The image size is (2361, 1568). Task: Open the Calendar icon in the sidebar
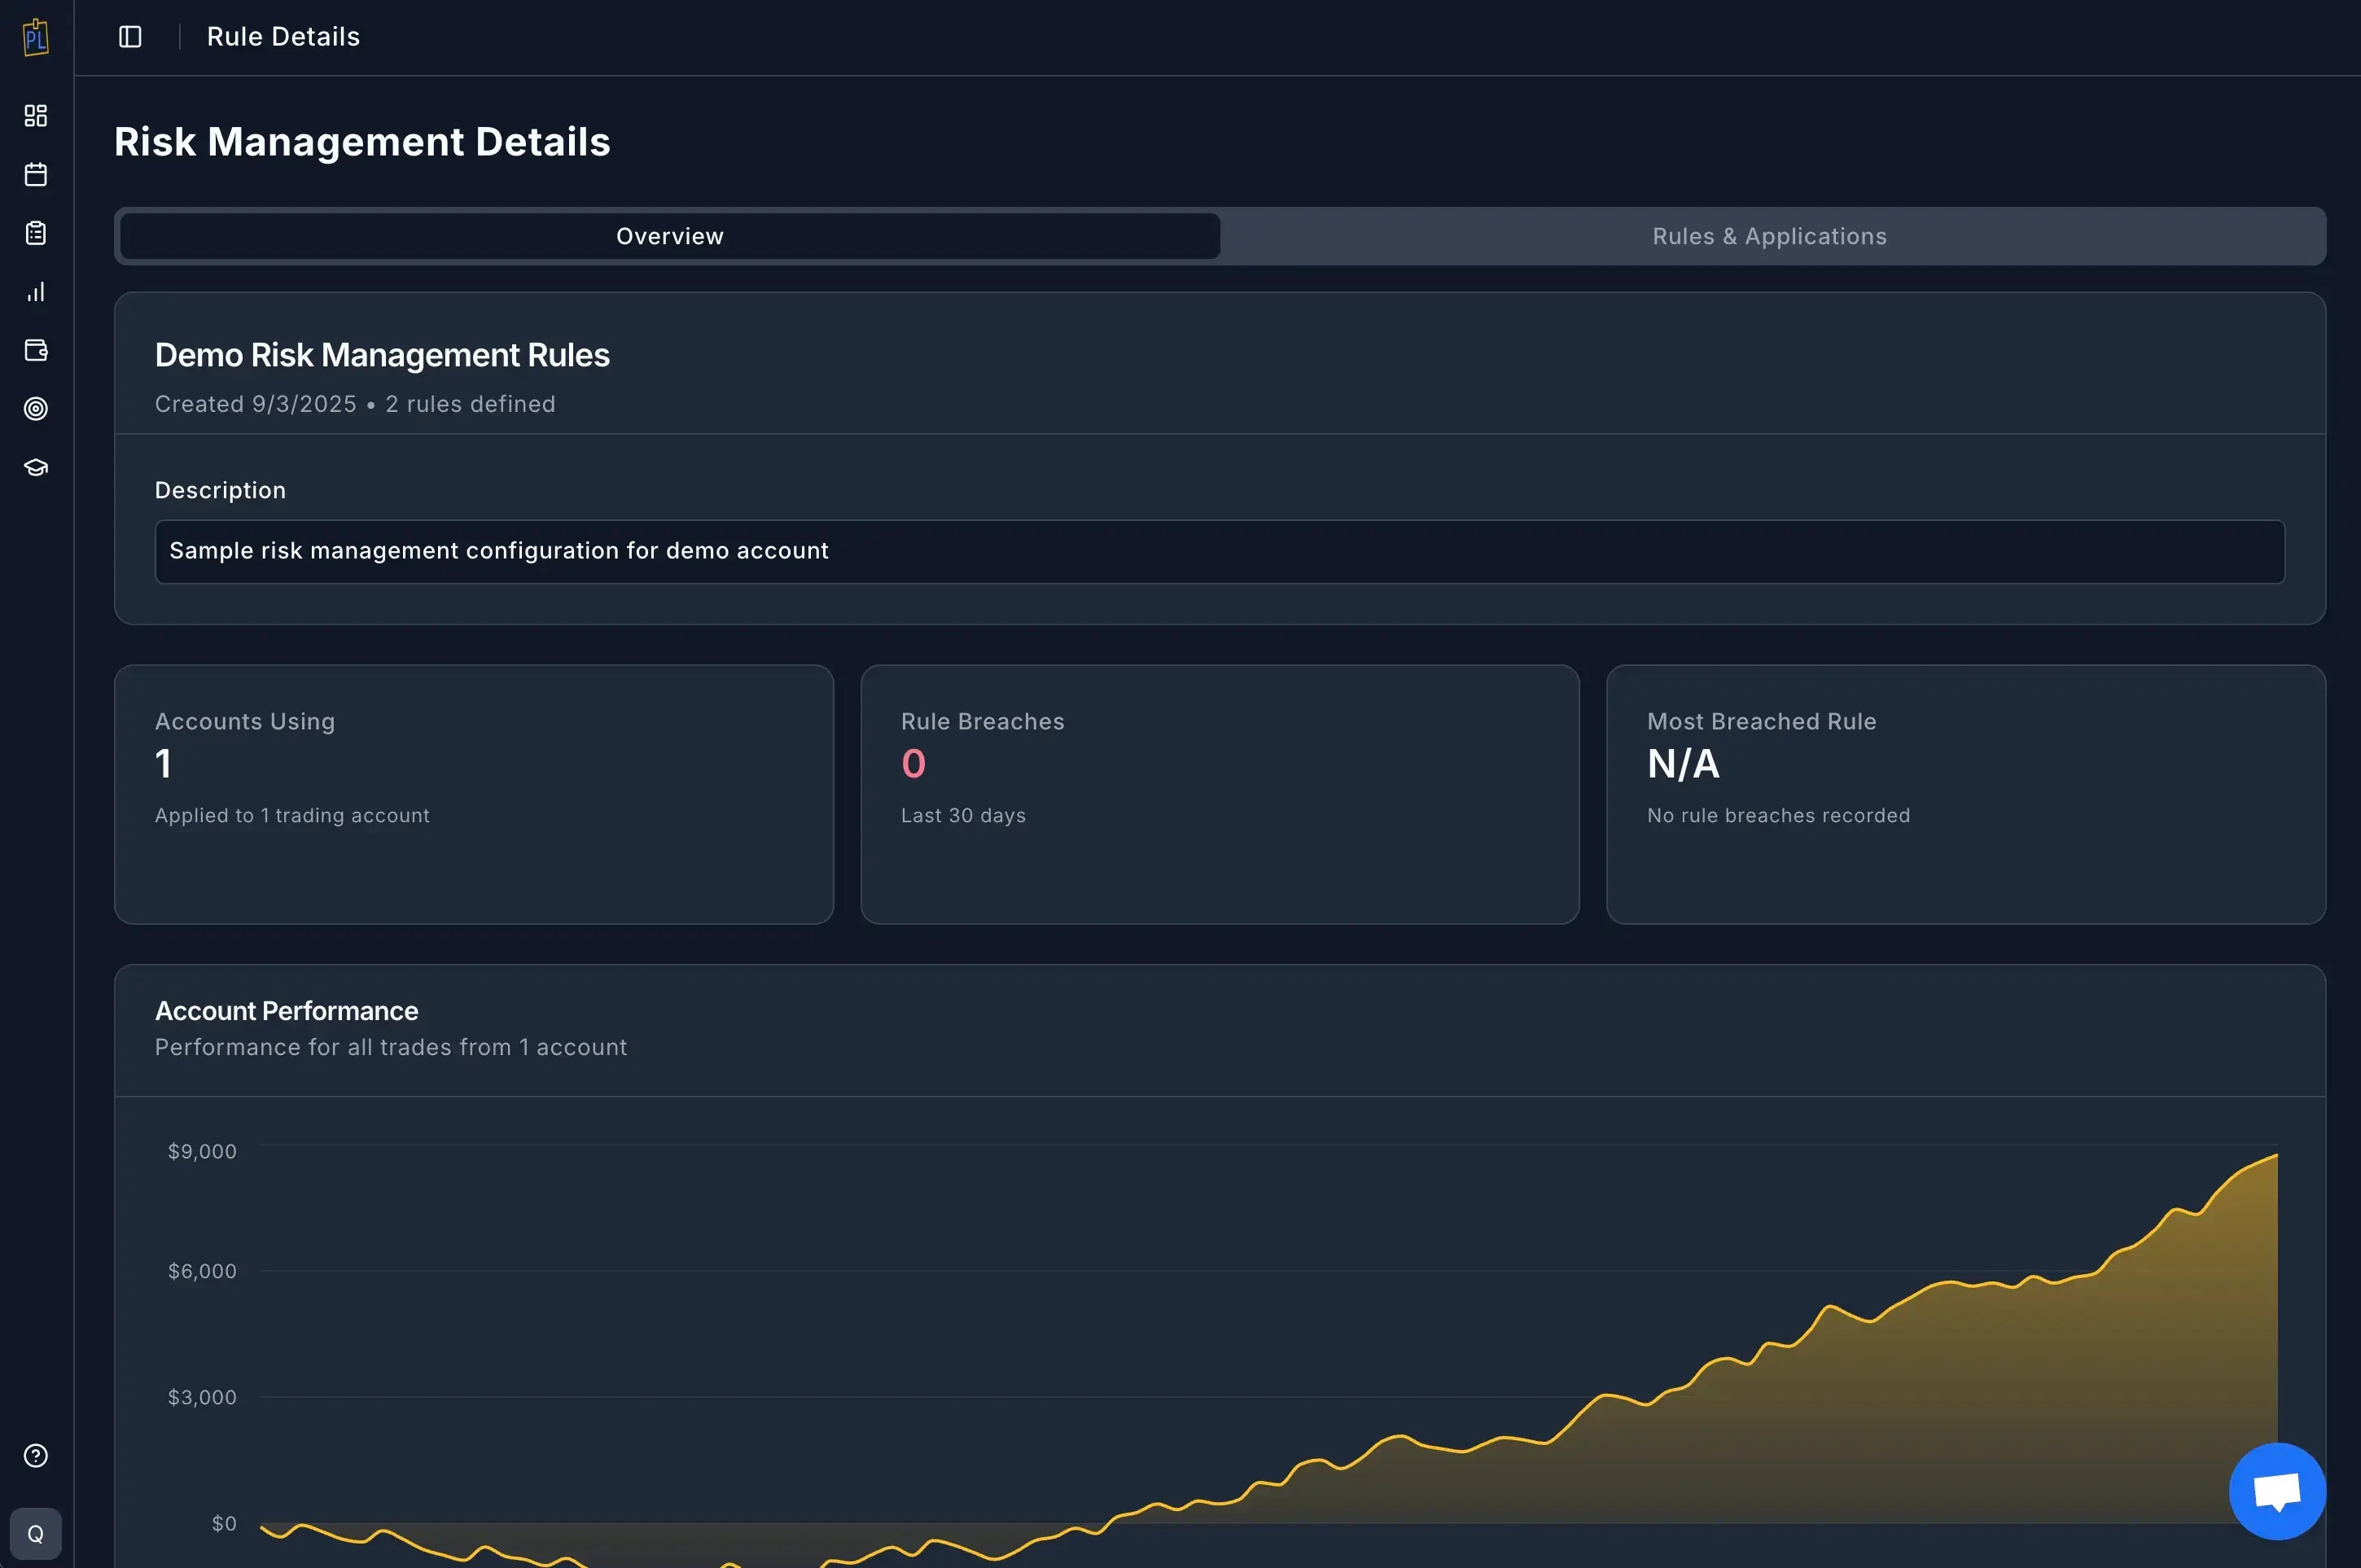tap(36, 174)
